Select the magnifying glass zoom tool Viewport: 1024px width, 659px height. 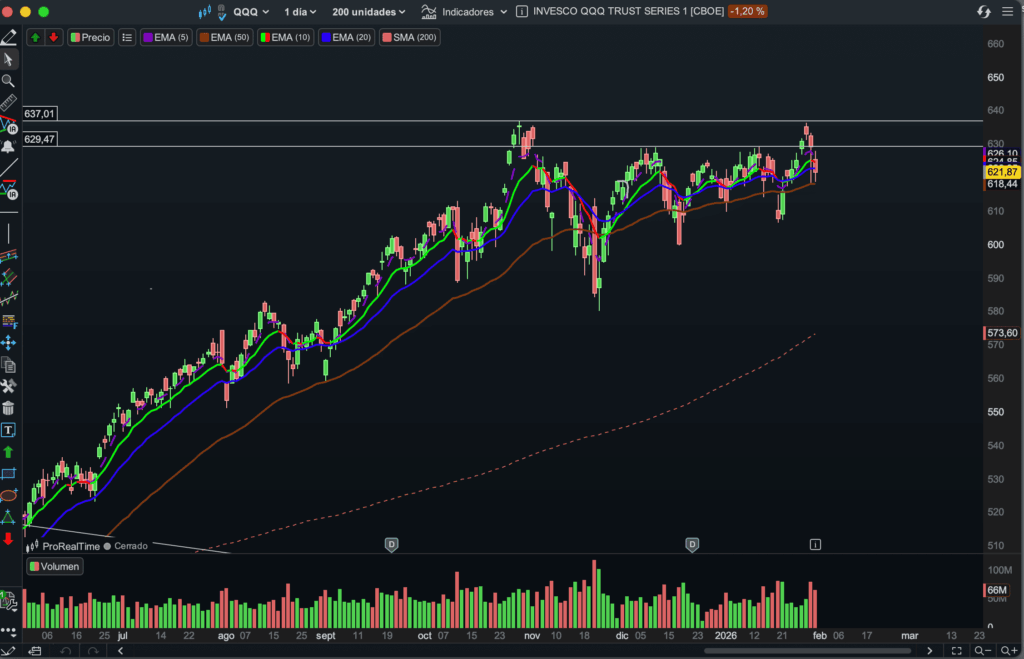pyautogui.click(x=8, y=81)
